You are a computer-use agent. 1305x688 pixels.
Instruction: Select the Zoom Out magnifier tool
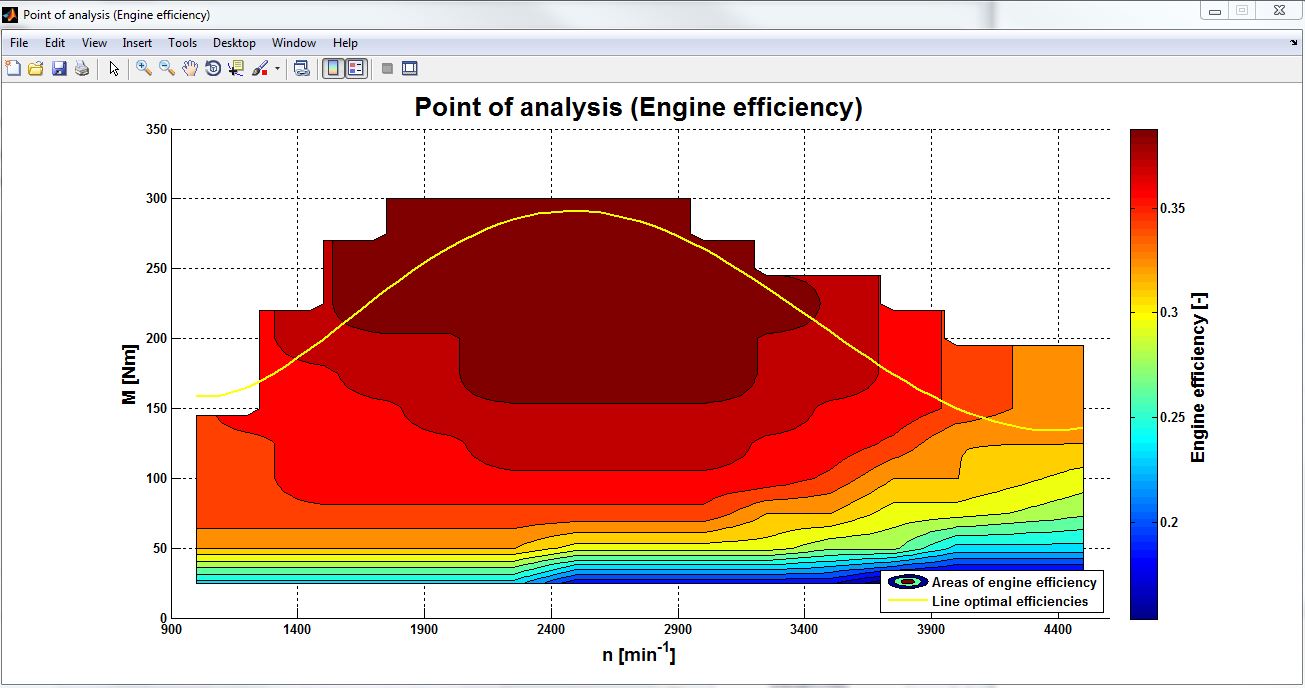[x=167, y=68]
